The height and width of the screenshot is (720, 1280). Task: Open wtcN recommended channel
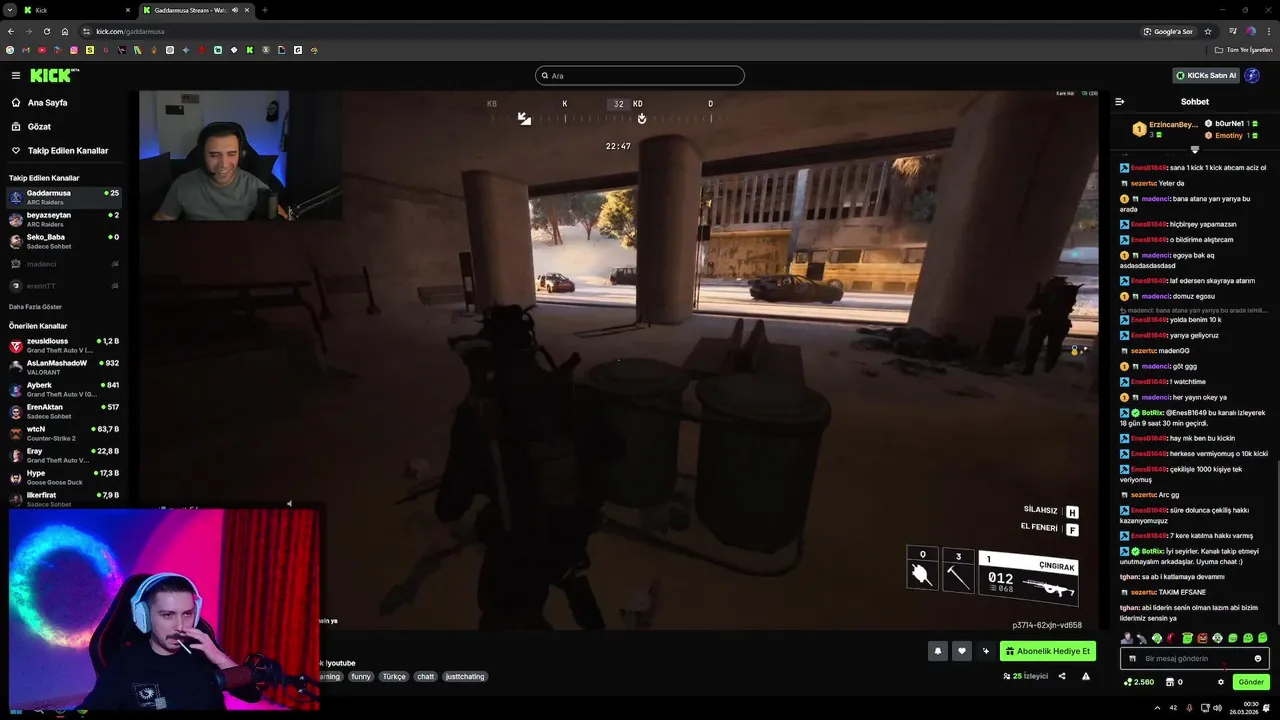click(x=64, y=434)
